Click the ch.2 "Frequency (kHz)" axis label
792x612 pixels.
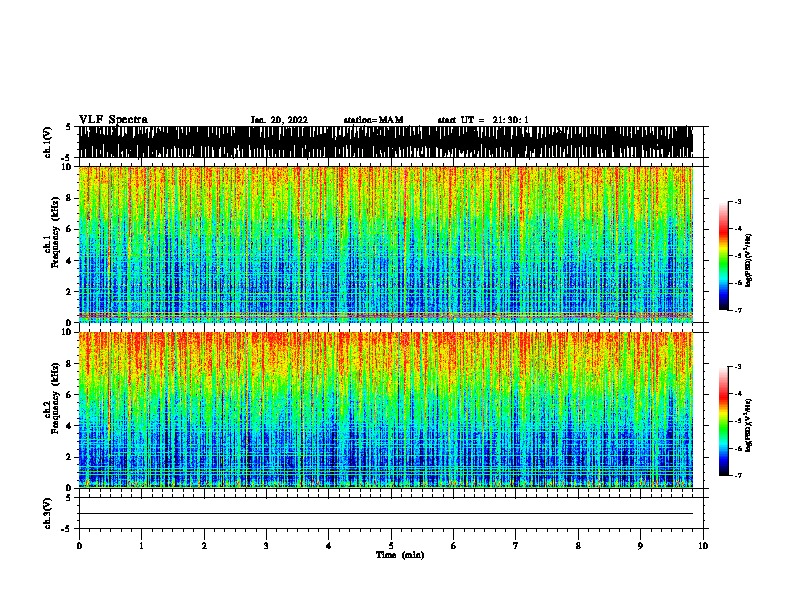pos(55,398)
